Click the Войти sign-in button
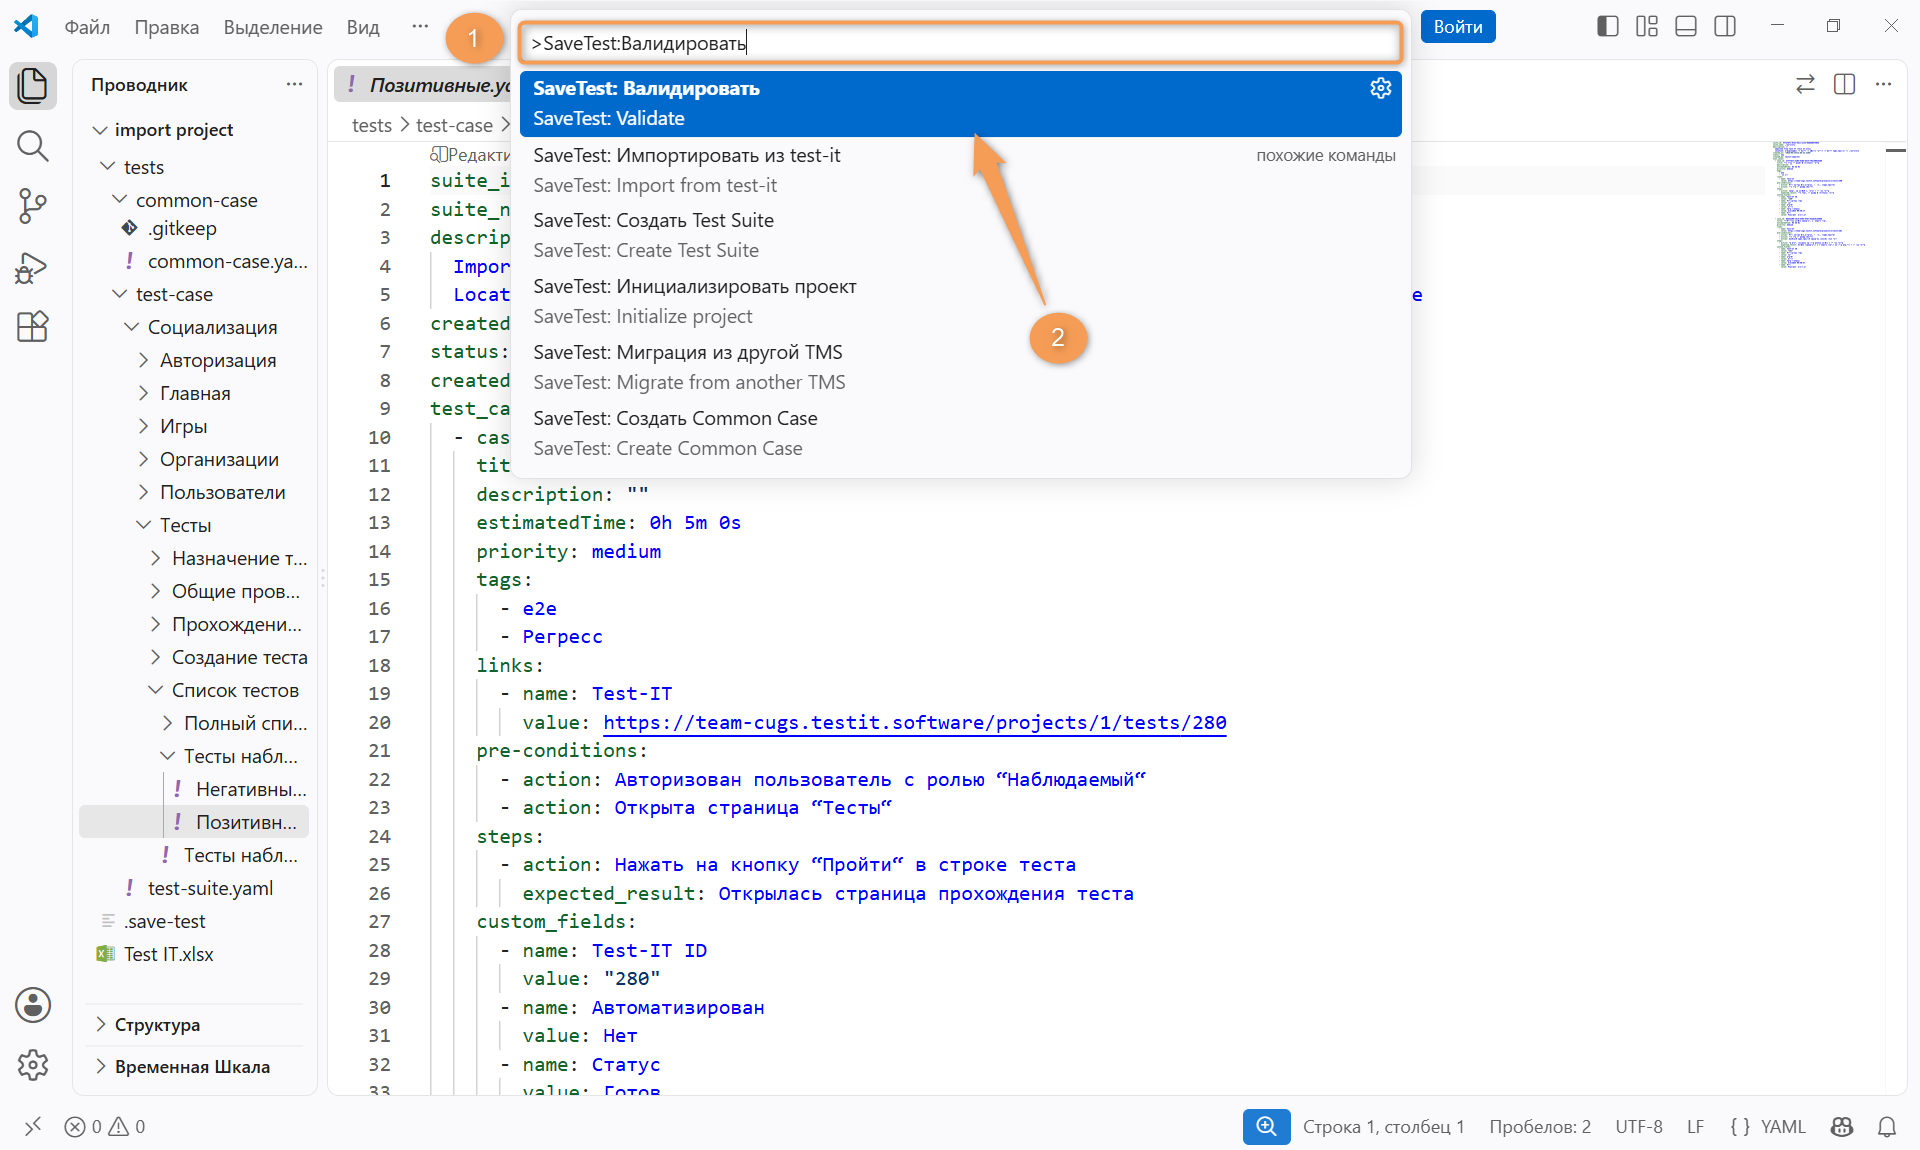Image resolution: width=1920 pixels, height=1150 pixels. coord(1458,27)
